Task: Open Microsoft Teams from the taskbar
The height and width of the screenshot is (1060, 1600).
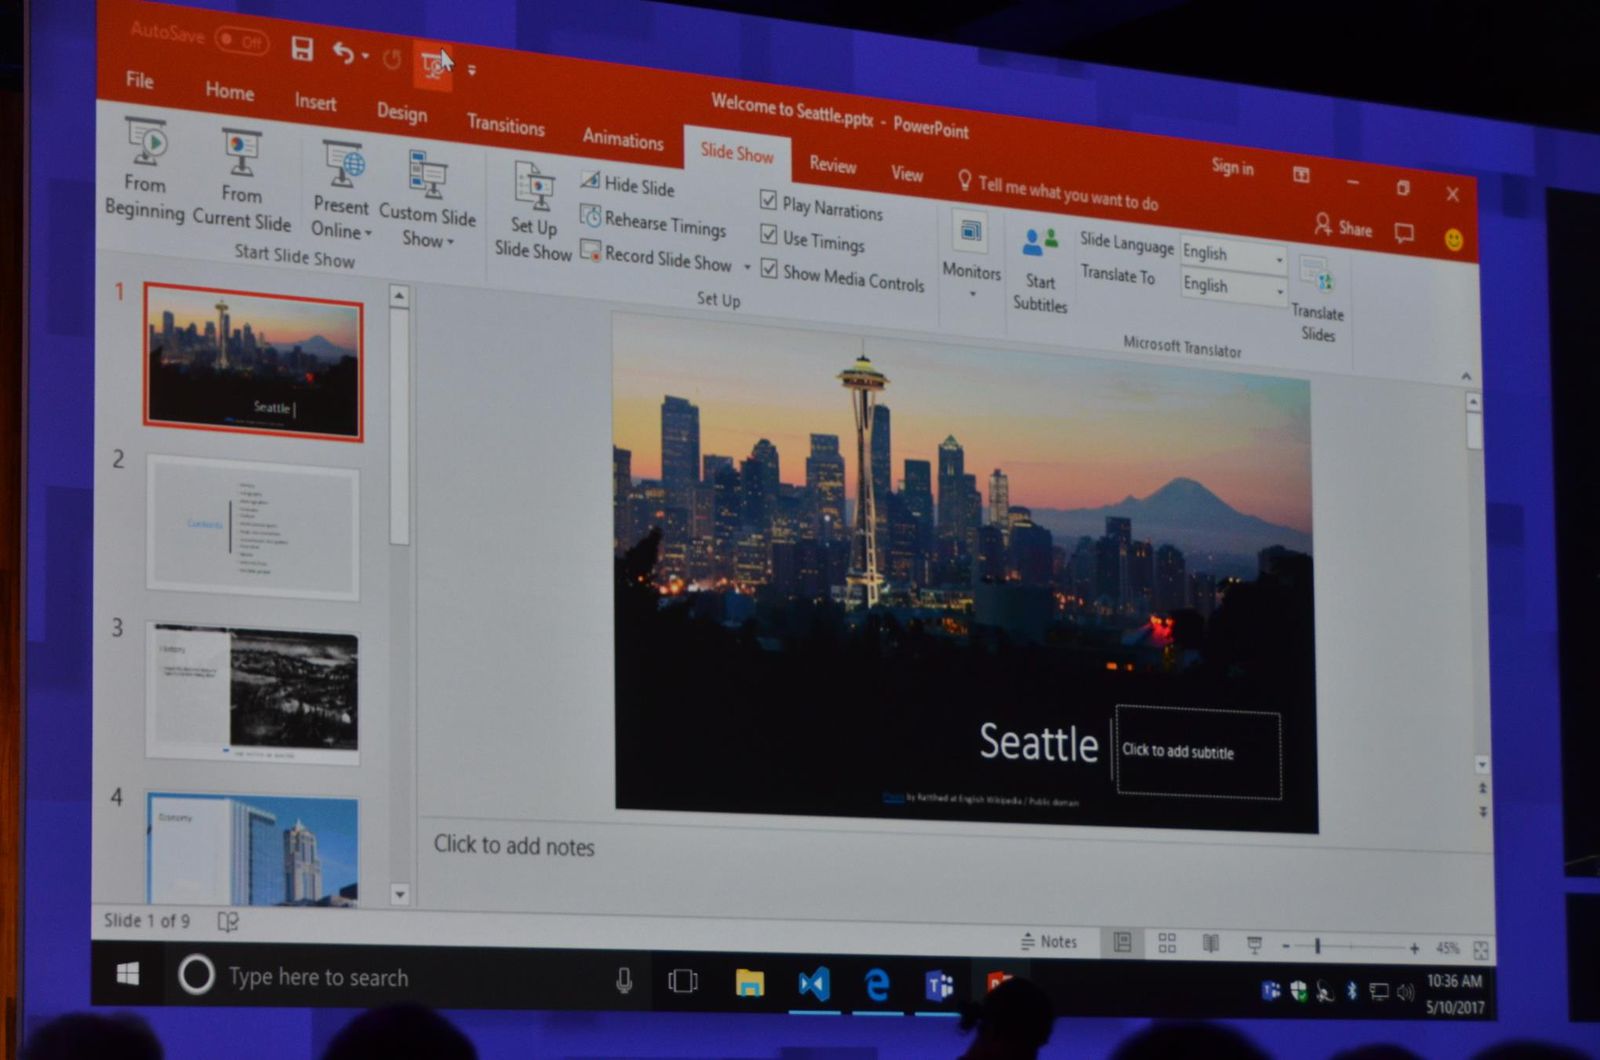Action: [x=938, y=987]
